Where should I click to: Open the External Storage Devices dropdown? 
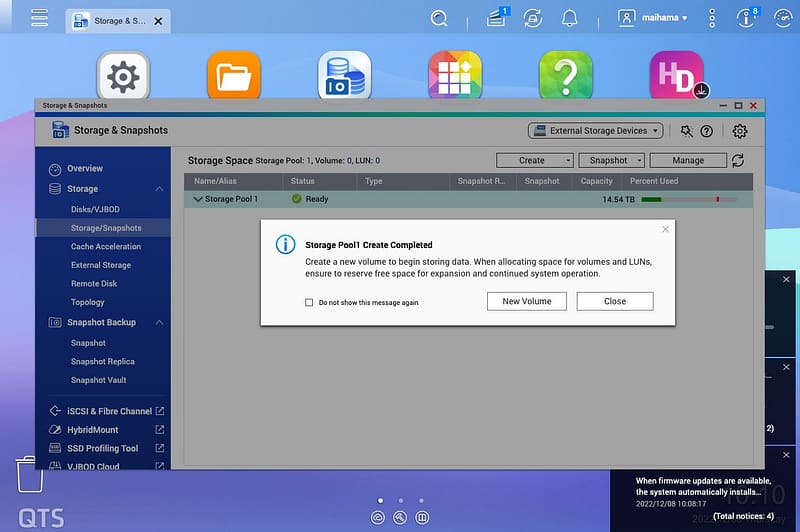click(x=595, y=131)
